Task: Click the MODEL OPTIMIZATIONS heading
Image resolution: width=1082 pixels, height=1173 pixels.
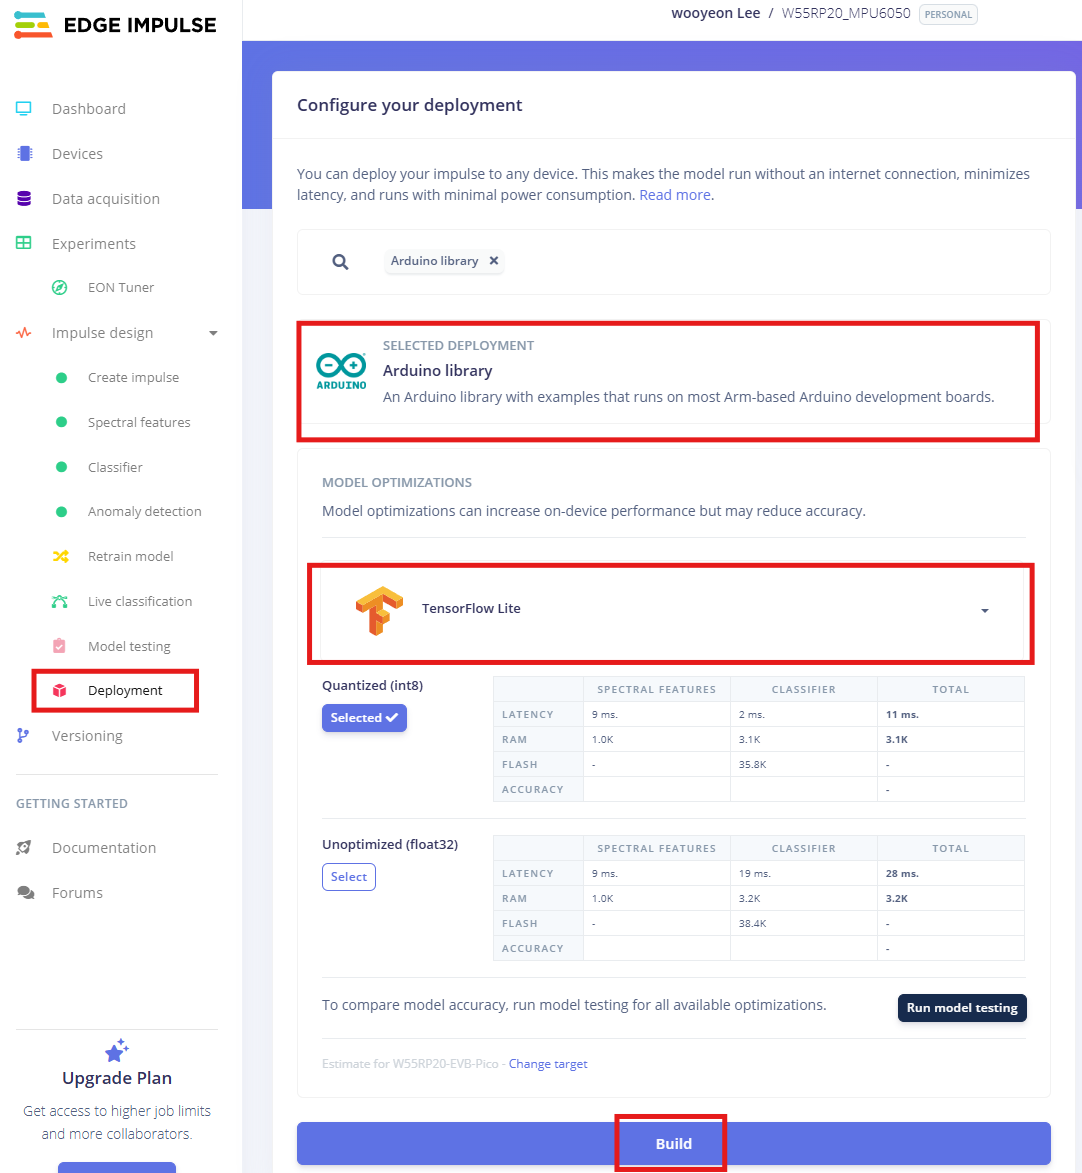Action: (397, 483)
